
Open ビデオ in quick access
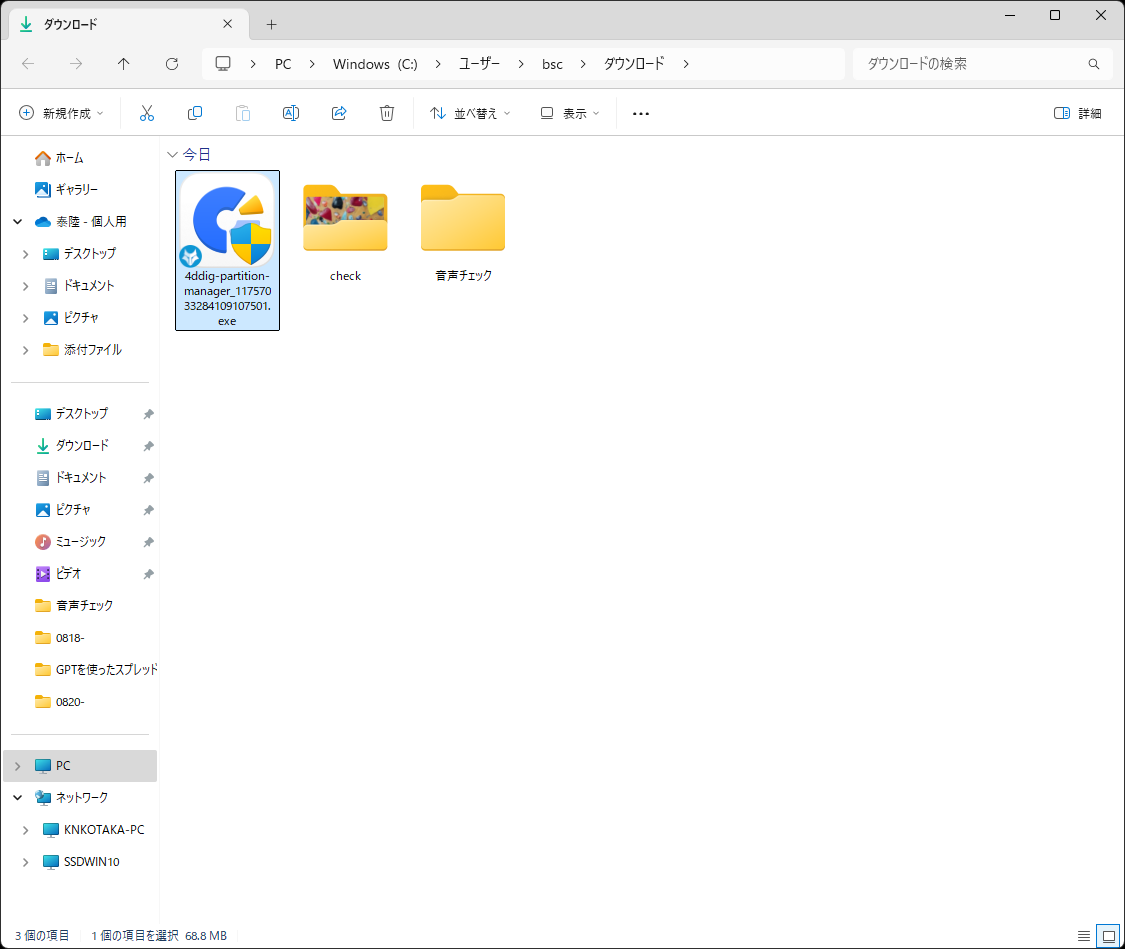(x=58, y=574)
